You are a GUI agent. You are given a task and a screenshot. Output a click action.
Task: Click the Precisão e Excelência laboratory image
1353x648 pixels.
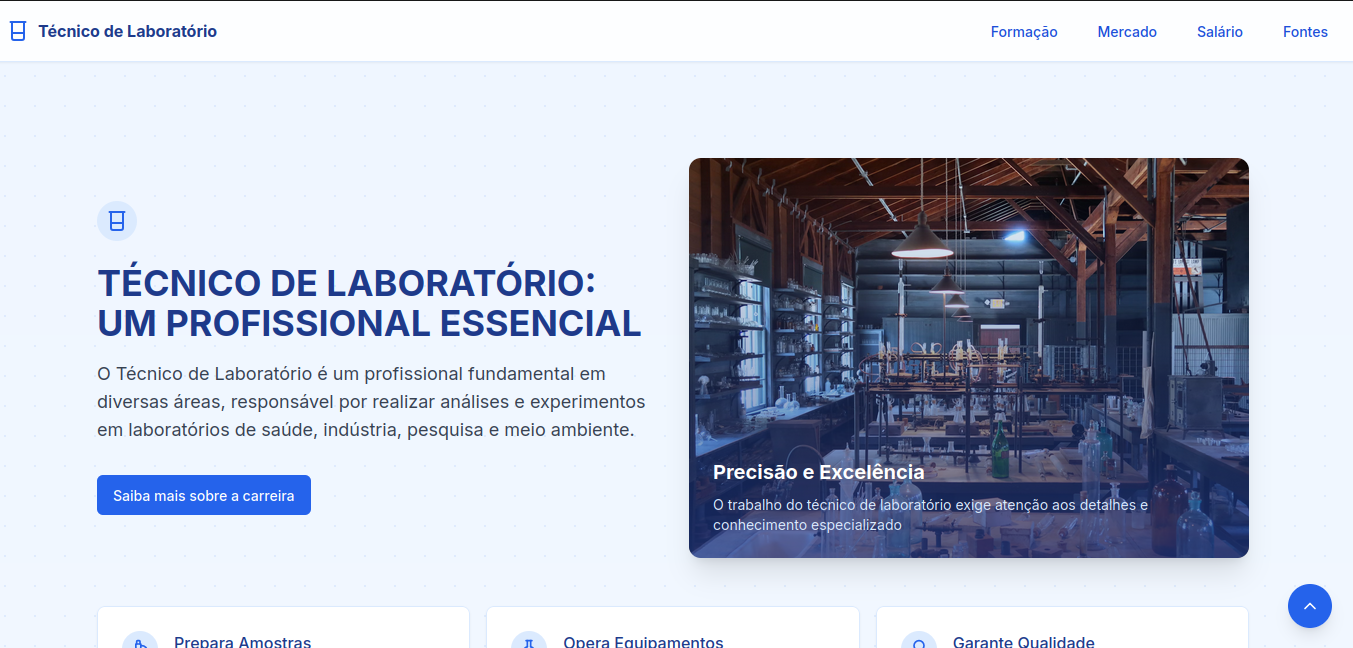(x=968, y=357)
